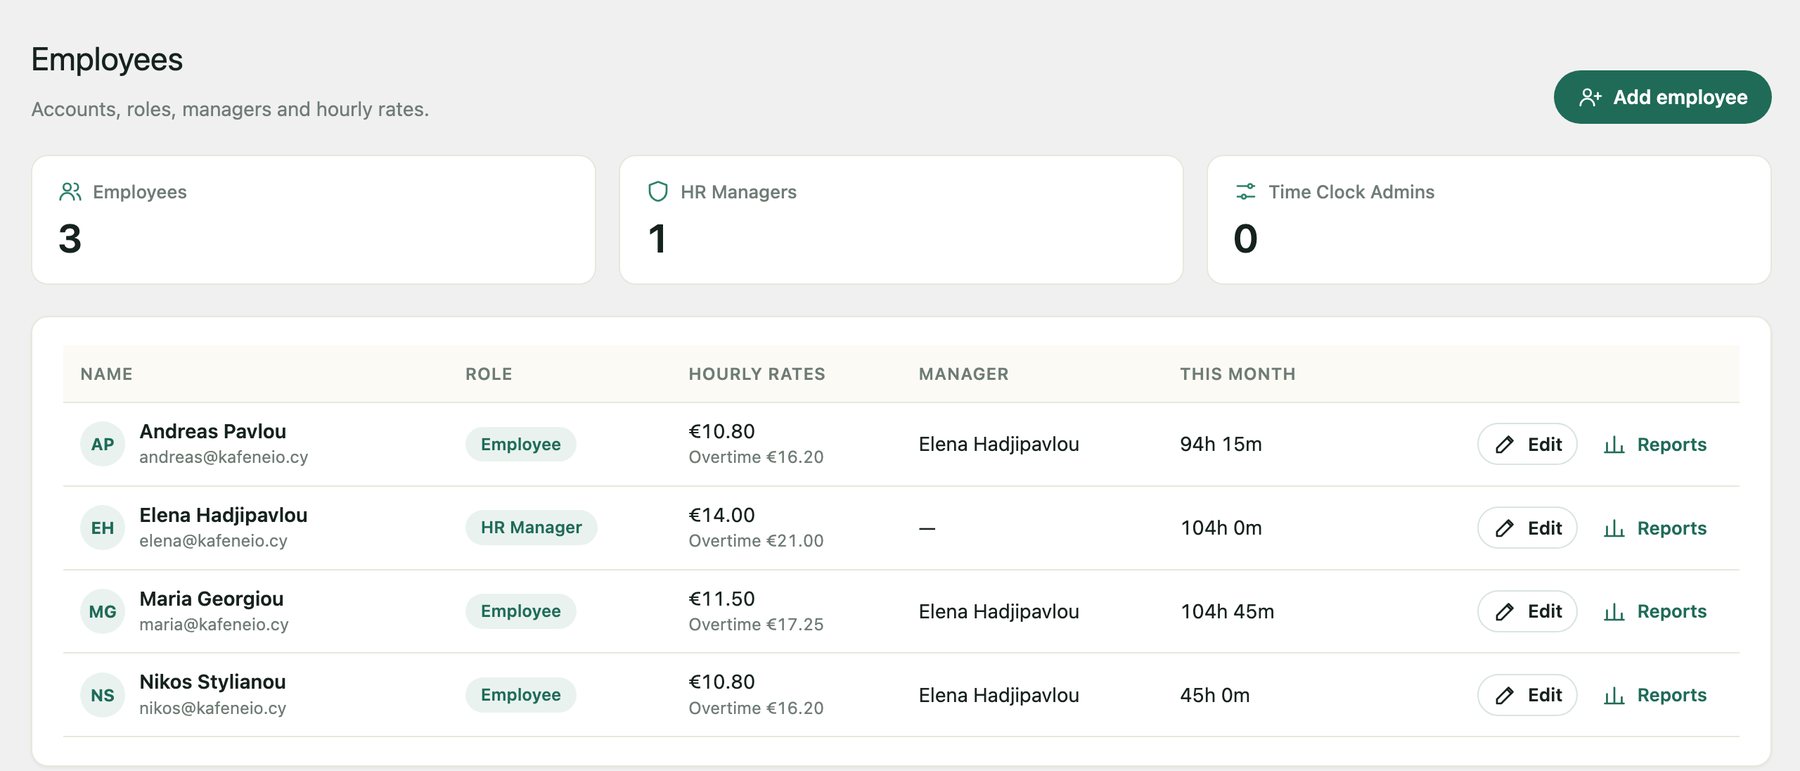
Task: Click the HR Manager role badge
Action: click(531, 527)
